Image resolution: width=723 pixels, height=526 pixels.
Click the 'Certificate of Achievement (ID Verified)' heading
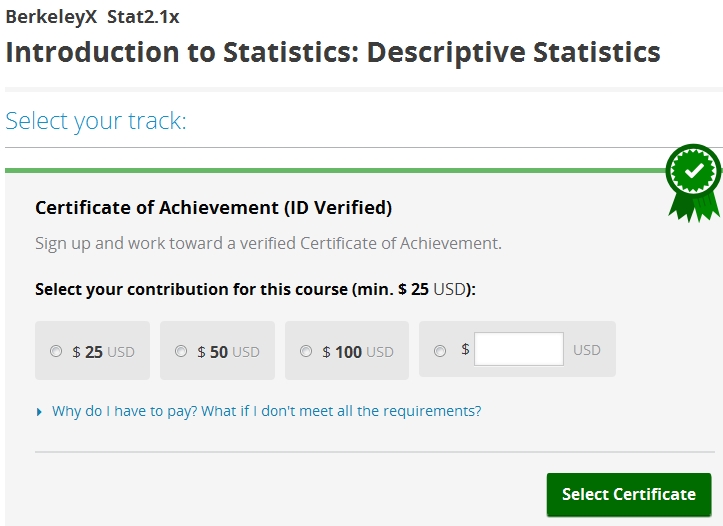click(213, 208)
